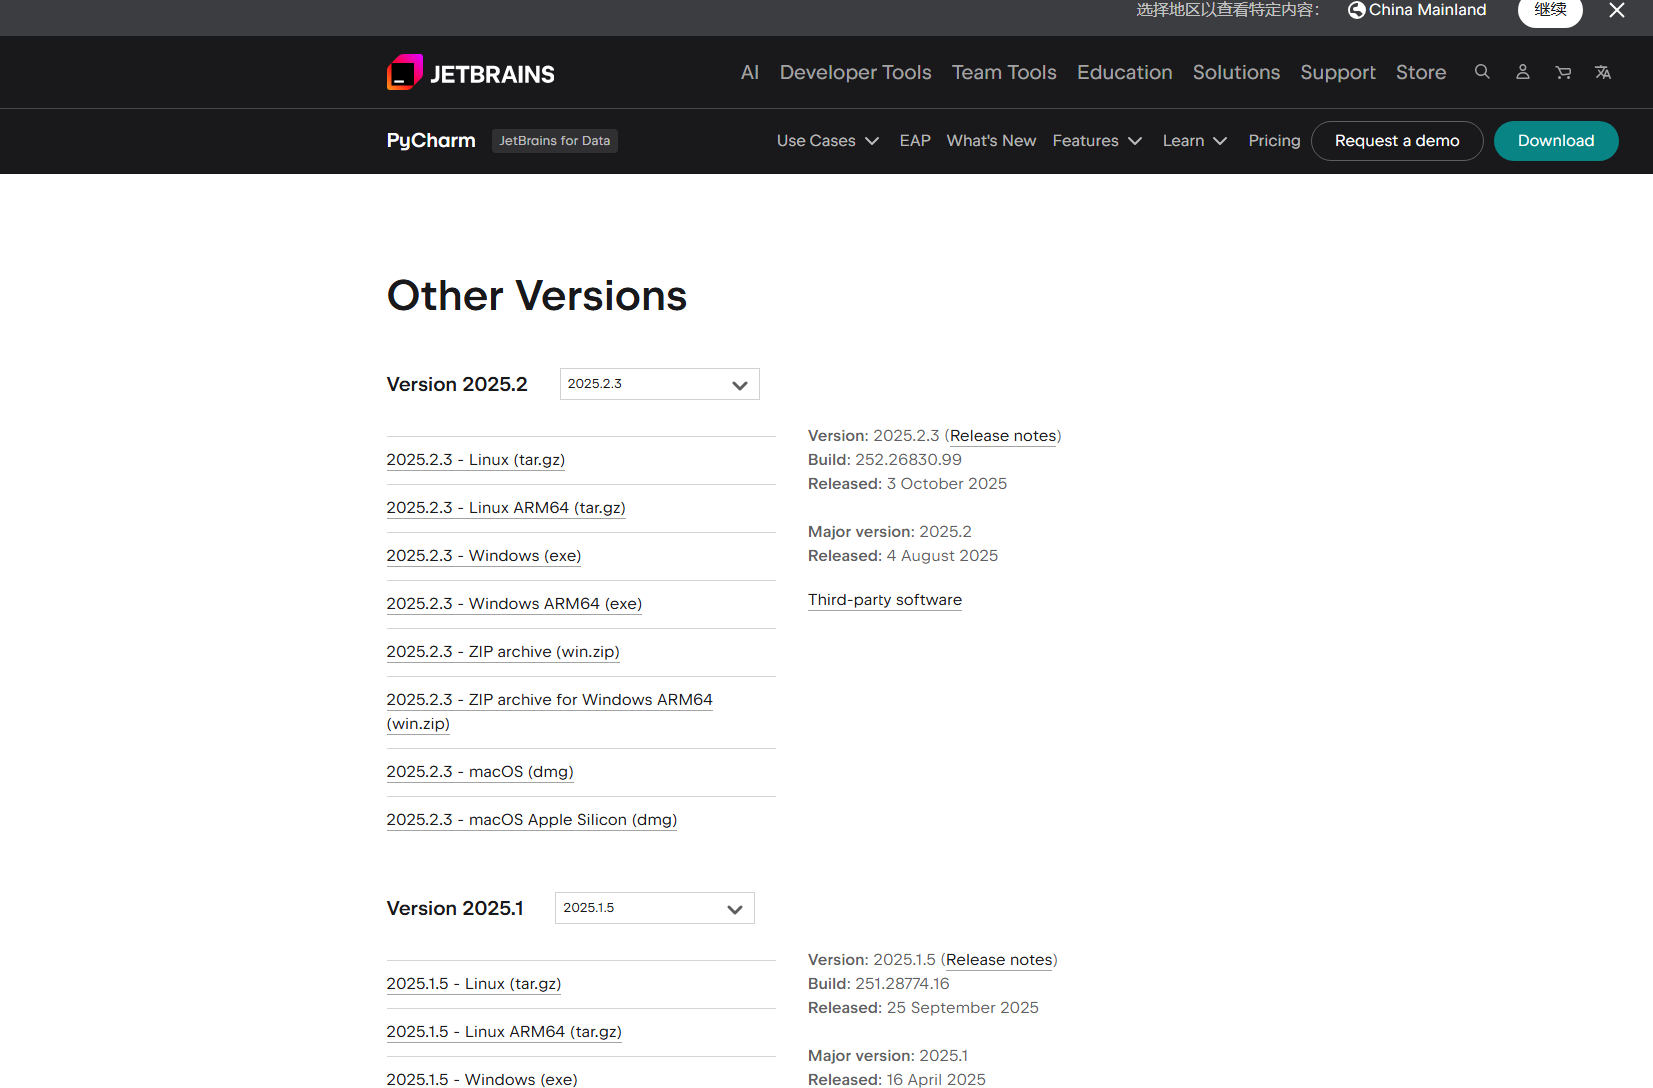The height and width of the screenshot is (1088, 1653).
Task: Open the Third-party software link
Action: pyautogui.click(x=885, y=600)
